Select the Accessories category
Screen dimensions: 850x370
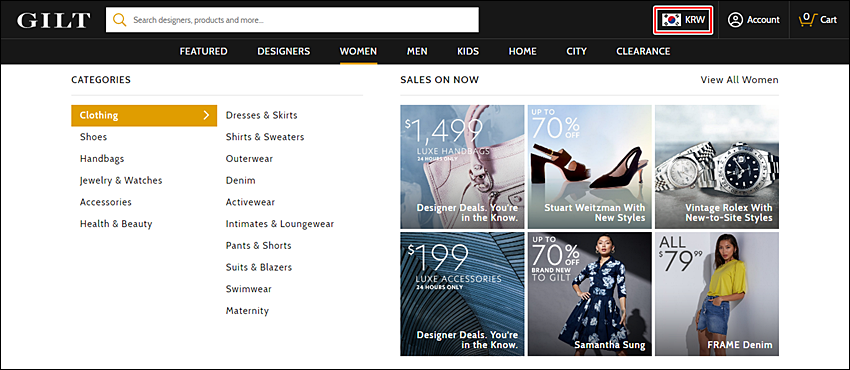(x=106, y=202)
